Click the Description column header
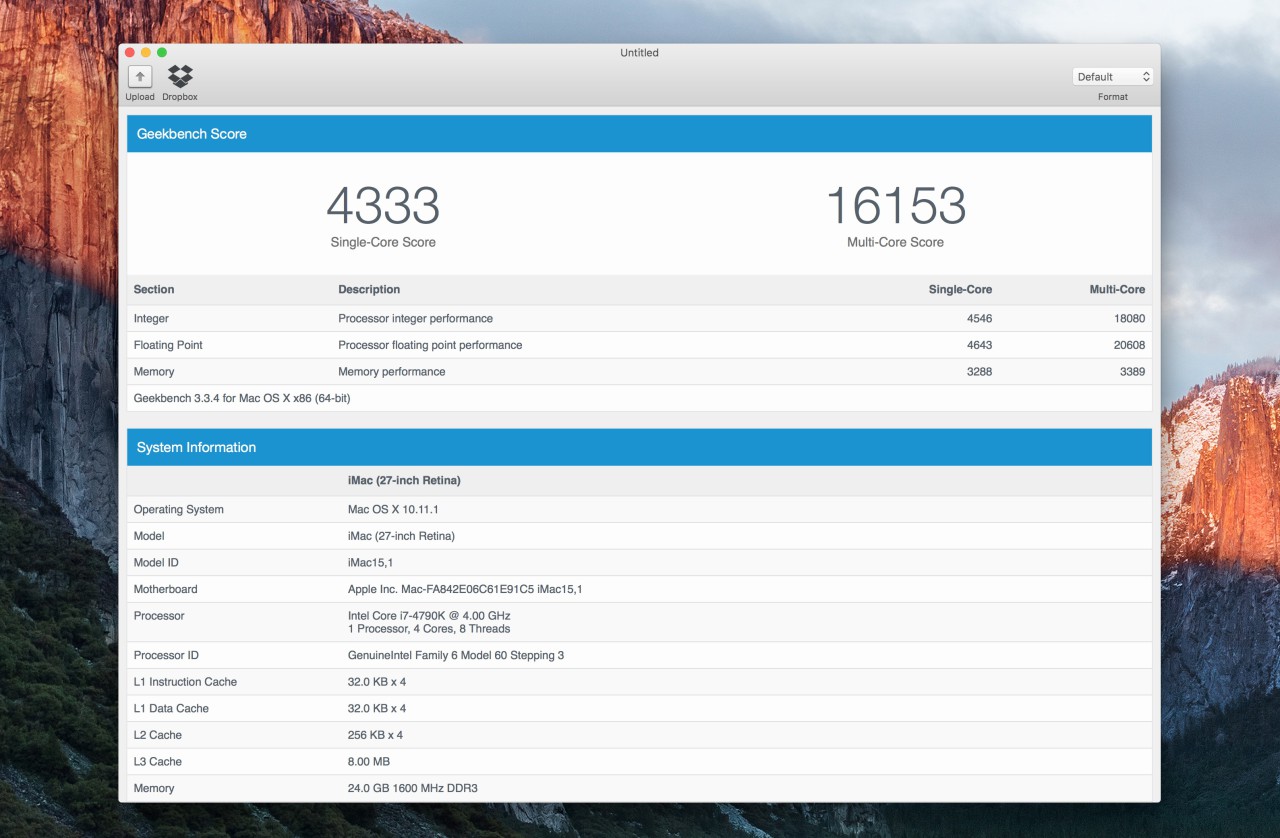 click(369, 290)
